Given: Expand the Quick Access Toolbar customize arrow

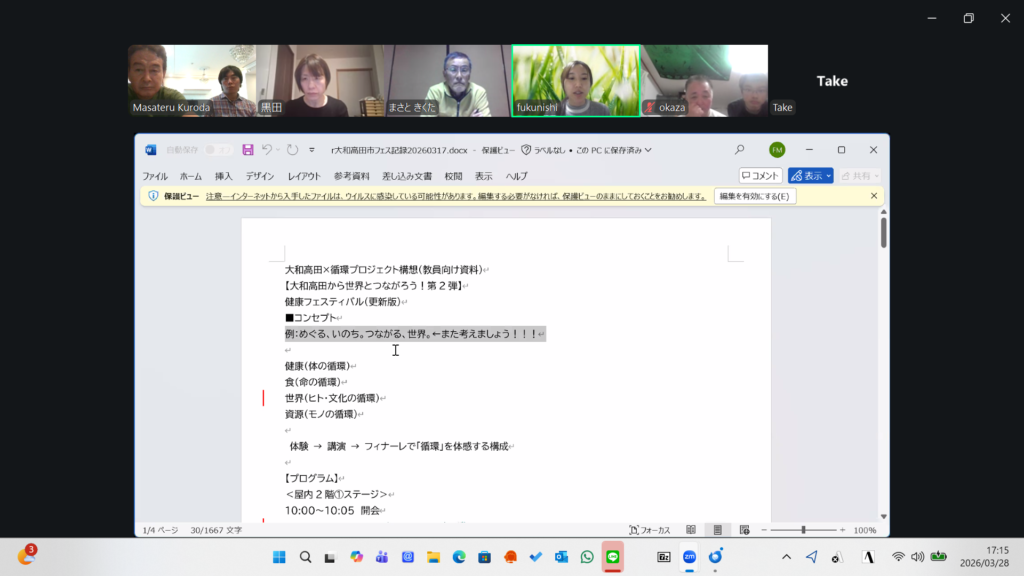Looking at the screenshot, I should coord(312,150).
